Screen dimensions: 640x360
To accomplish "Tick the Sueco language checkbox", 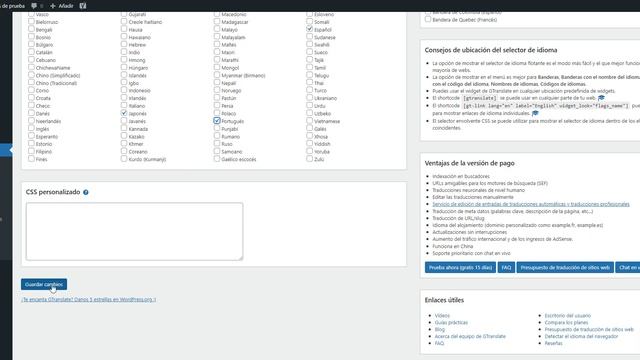I will 309,52.
